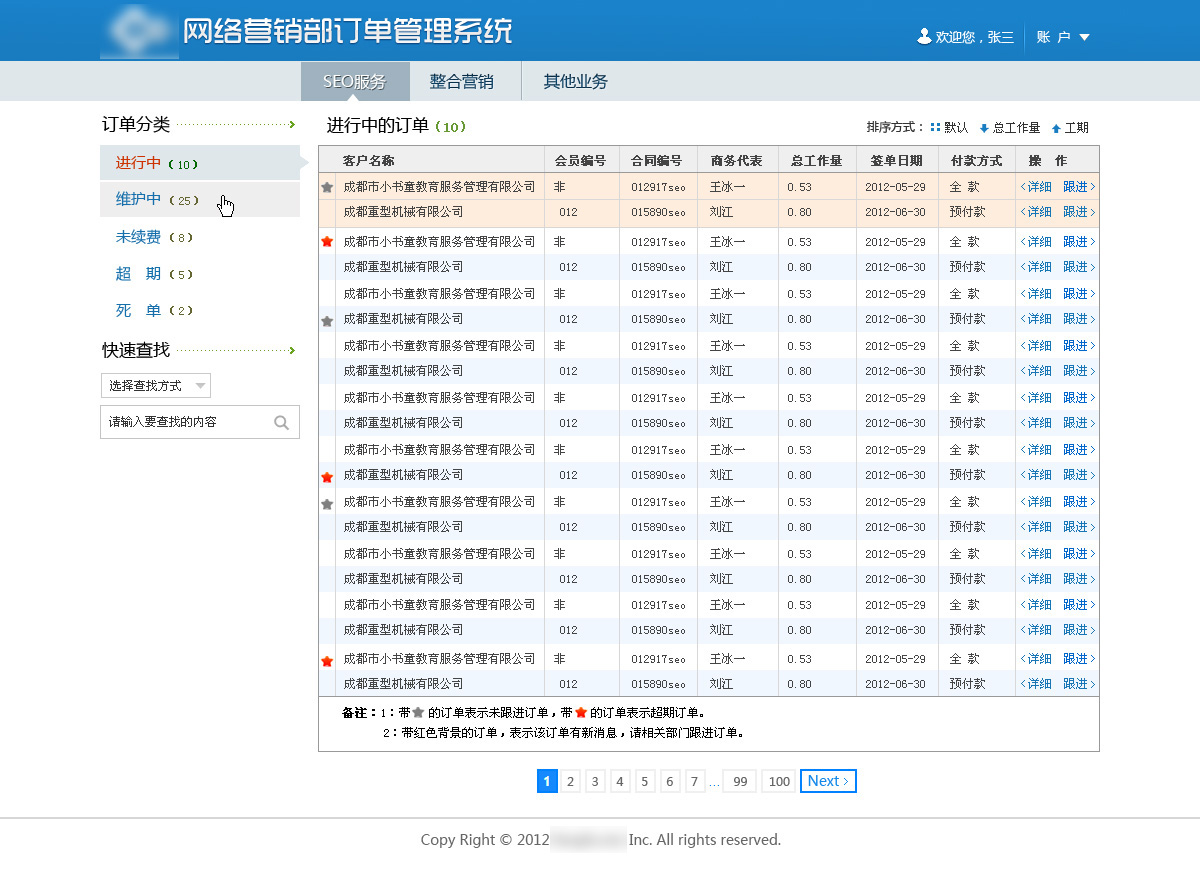1200x893 pixels.
Task: Select the 进行中 order category
Action: tap(200, 163)
